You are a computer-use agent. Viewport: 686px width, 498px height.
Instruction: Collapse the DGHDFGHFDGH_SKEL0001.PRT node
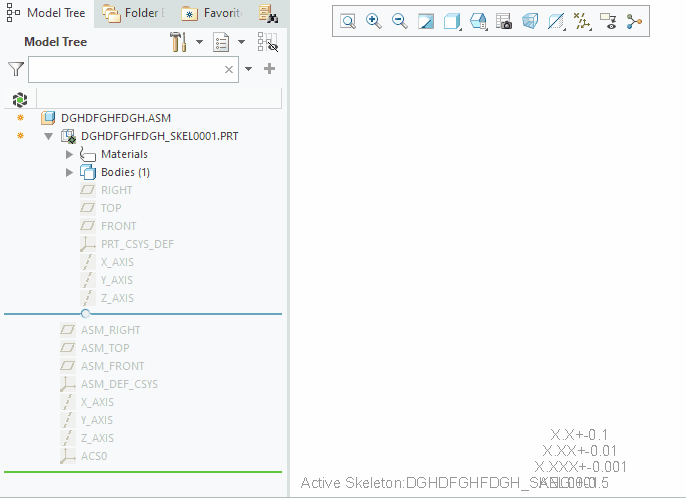pyautogui.click(x=49, y=137)
